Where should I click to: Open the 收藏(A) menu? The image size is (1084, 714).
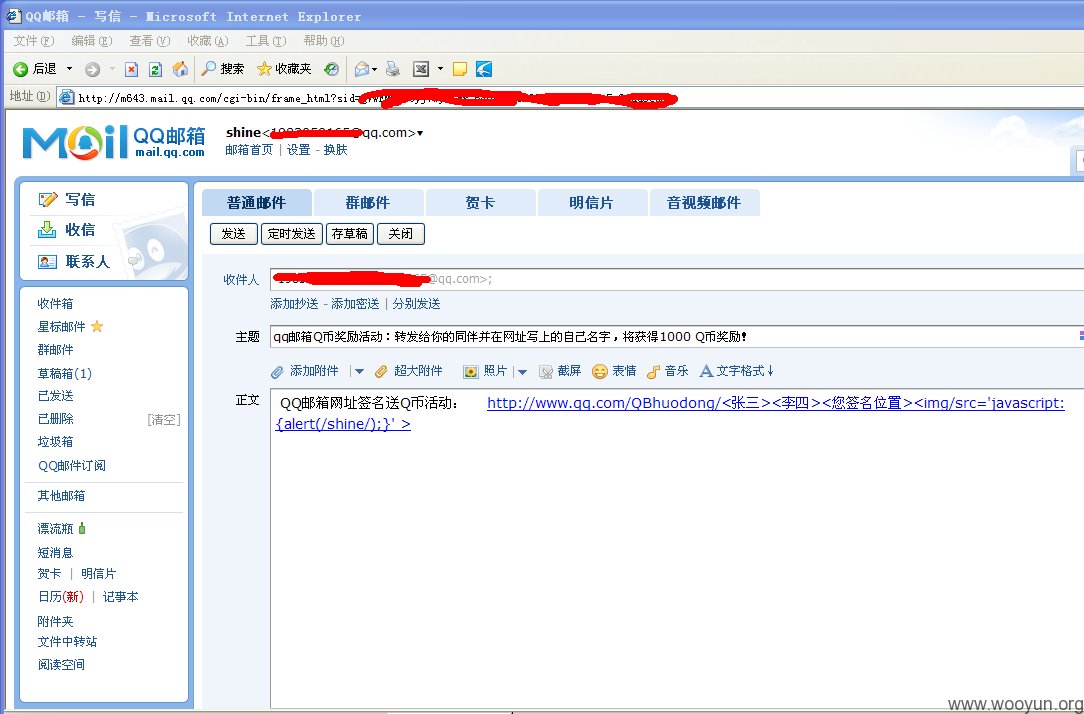pos(207,41)
